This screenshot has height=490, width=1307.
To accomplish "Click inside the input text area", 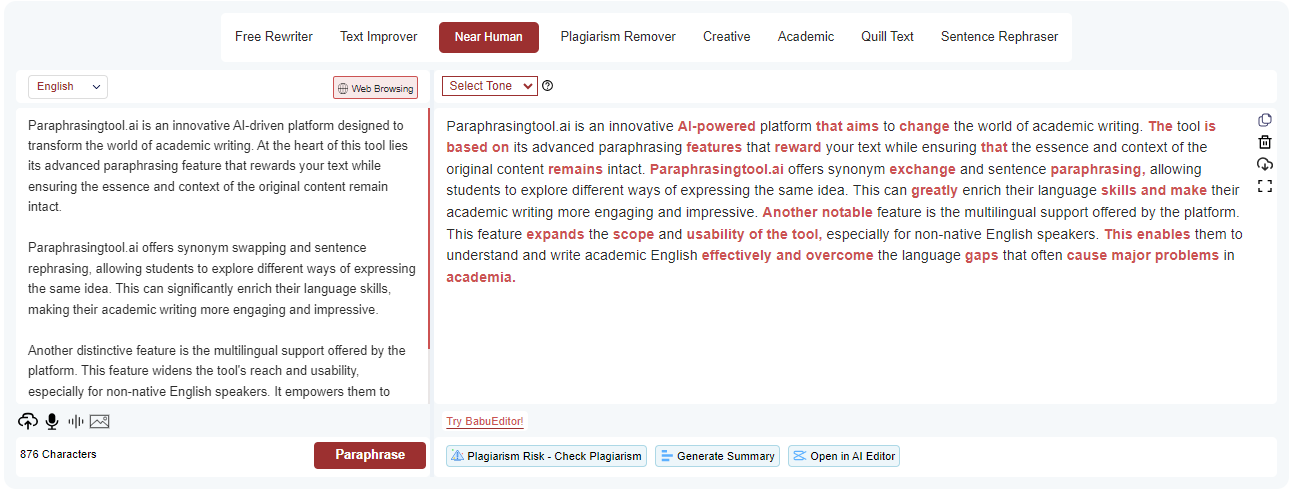I will (x=221, y=256).
